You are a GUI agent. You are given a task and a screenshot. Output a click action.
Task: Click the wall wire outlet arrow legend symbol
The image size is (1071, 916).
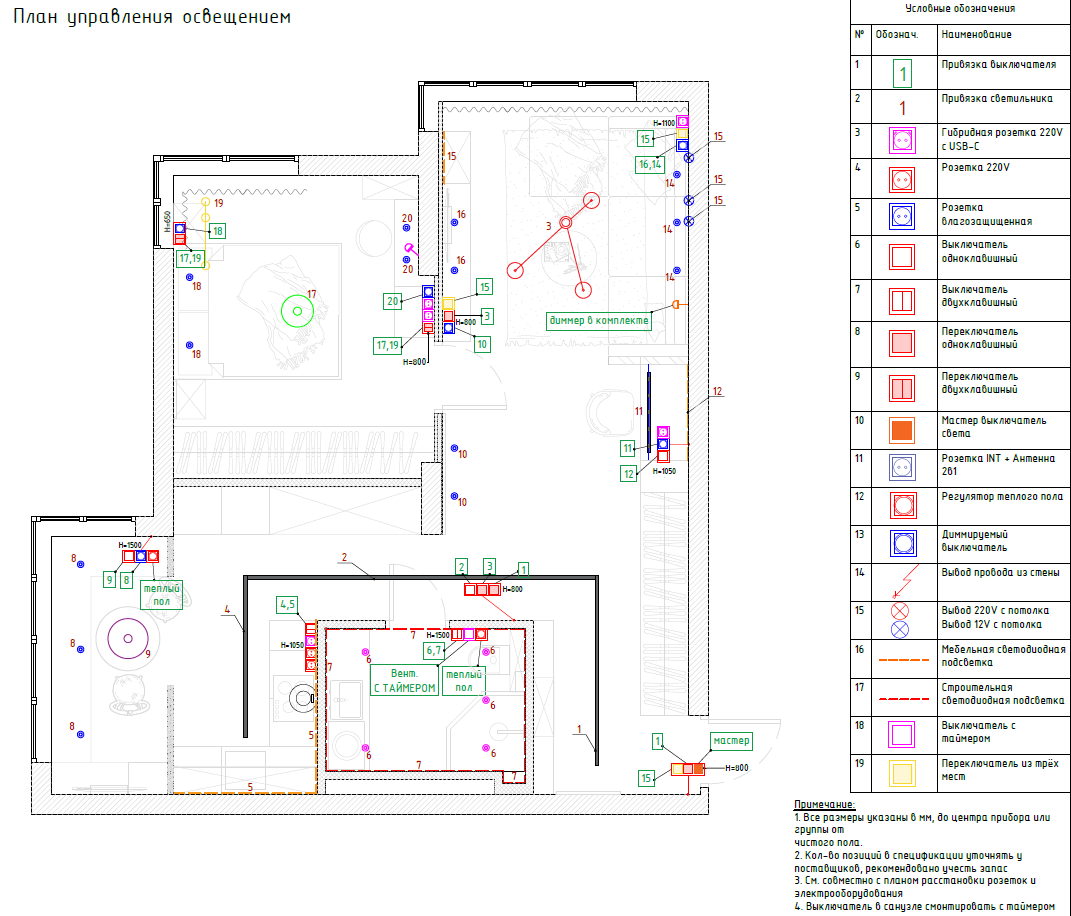(x=906, y=581)
